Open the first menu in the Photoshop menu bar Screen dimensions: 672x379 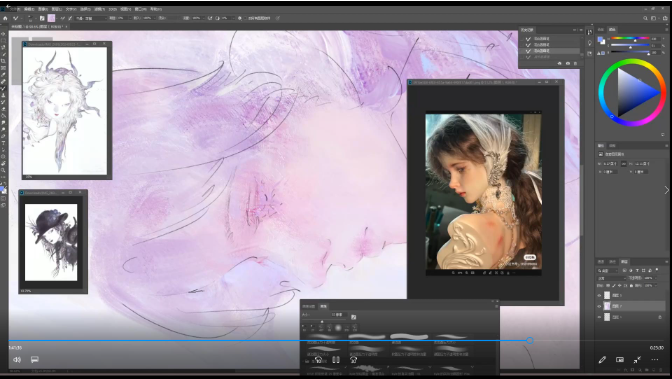[14, 9]
